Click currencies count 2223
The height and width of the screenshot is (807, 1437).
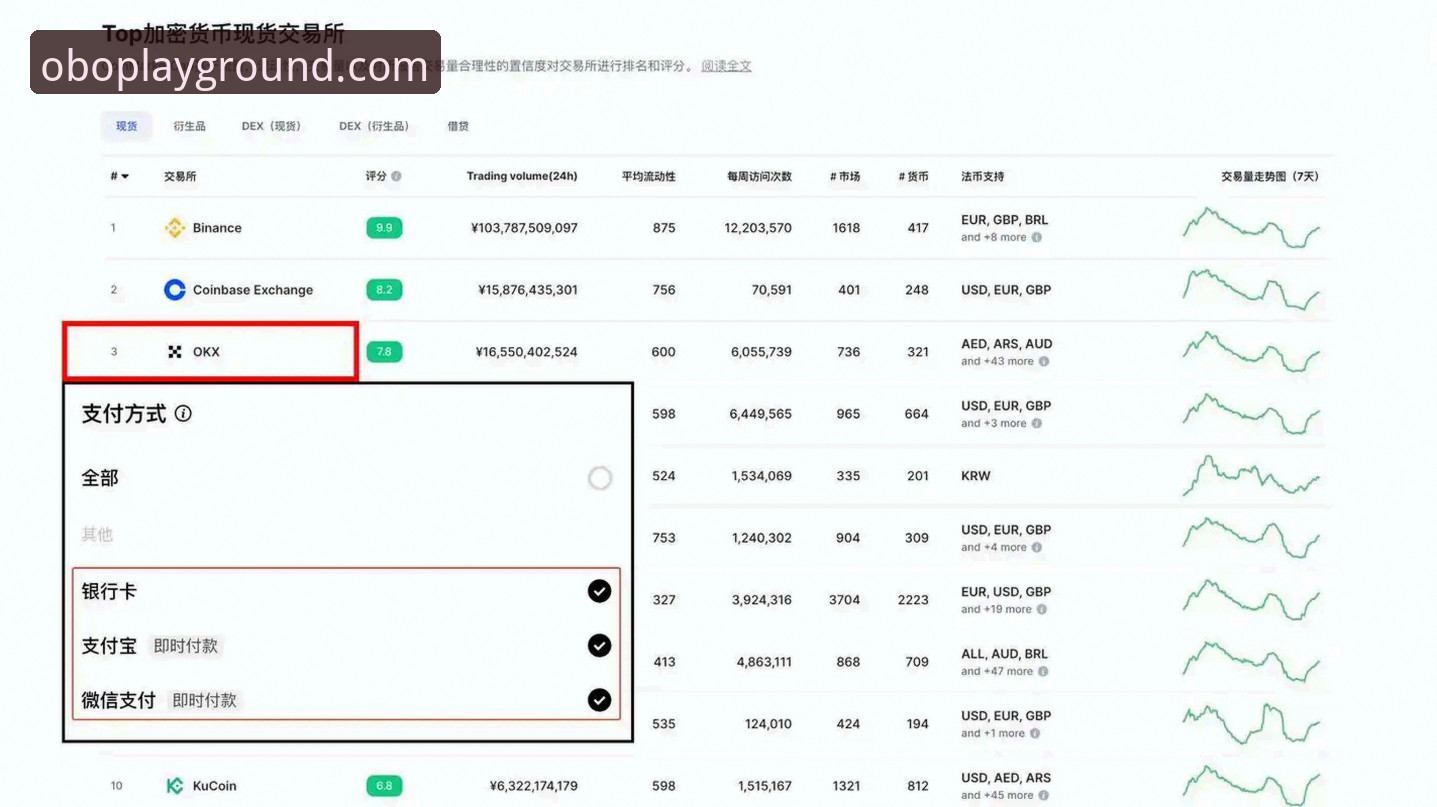(x=913, y=600)
